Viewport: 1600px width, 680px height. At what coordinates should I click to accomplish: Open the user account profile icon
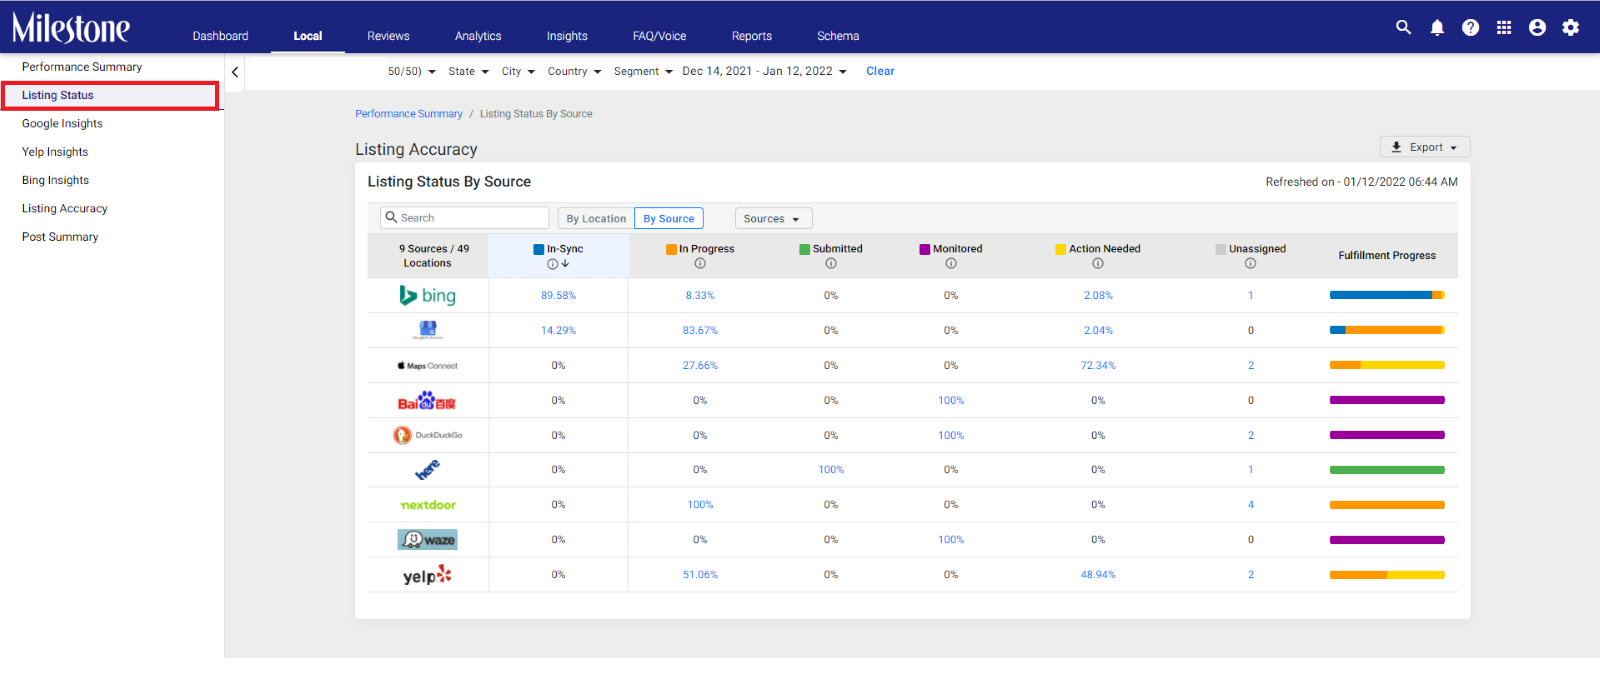[x=1537, y=28]
